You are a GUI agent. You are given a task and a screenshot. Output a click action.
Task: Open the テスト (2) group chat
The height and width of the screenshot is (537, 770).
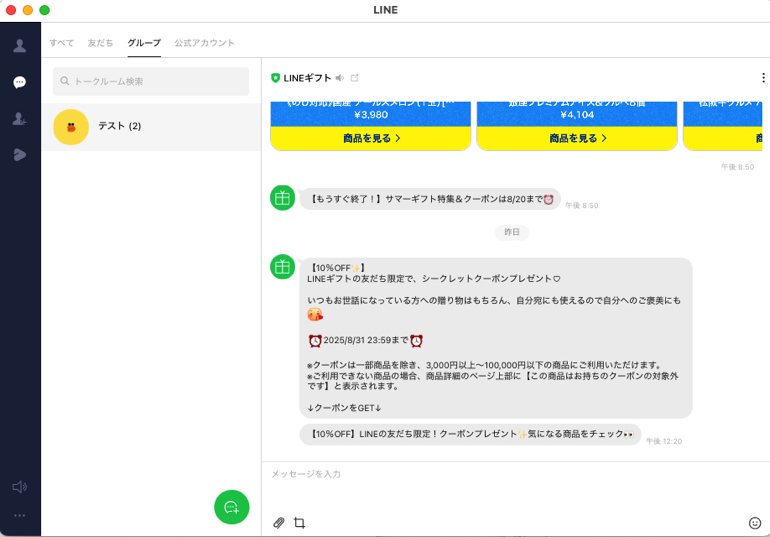151,127
